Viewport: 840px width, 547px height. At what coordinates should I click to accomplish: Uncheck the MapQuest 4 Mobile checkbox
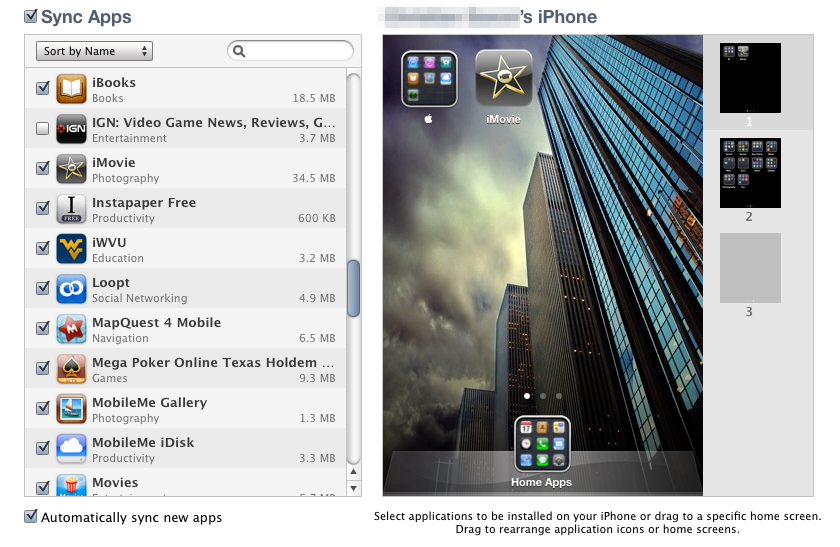point(43,328)
